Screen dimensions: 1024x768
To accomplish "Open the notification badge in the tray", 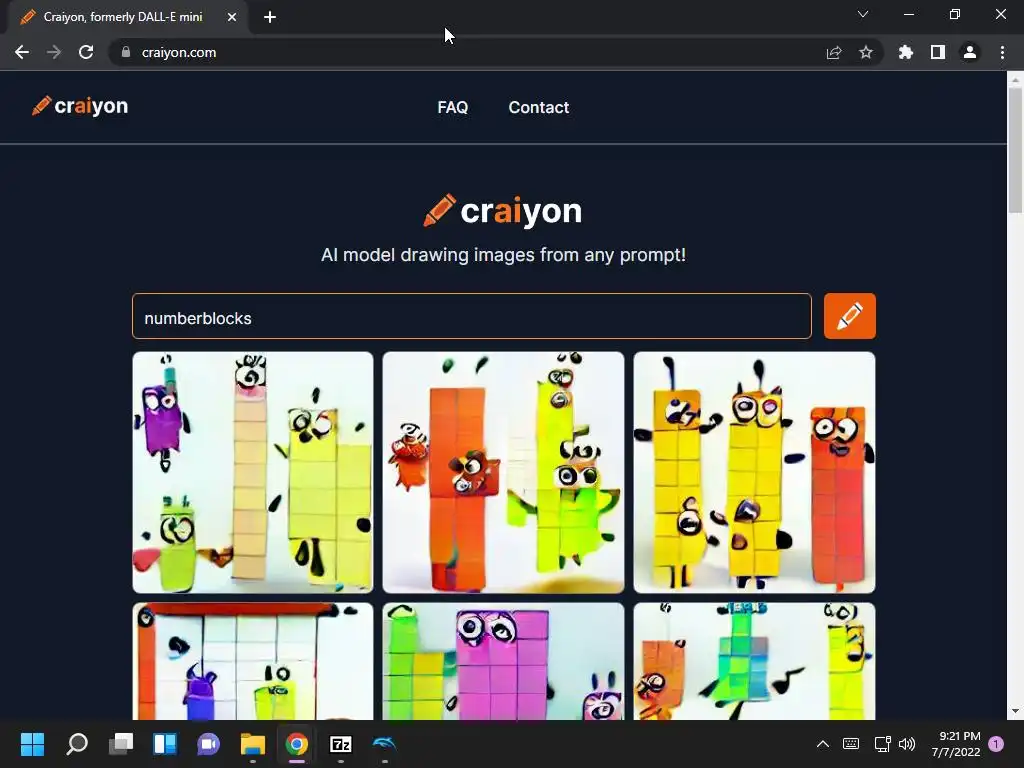I will [996, 744].
